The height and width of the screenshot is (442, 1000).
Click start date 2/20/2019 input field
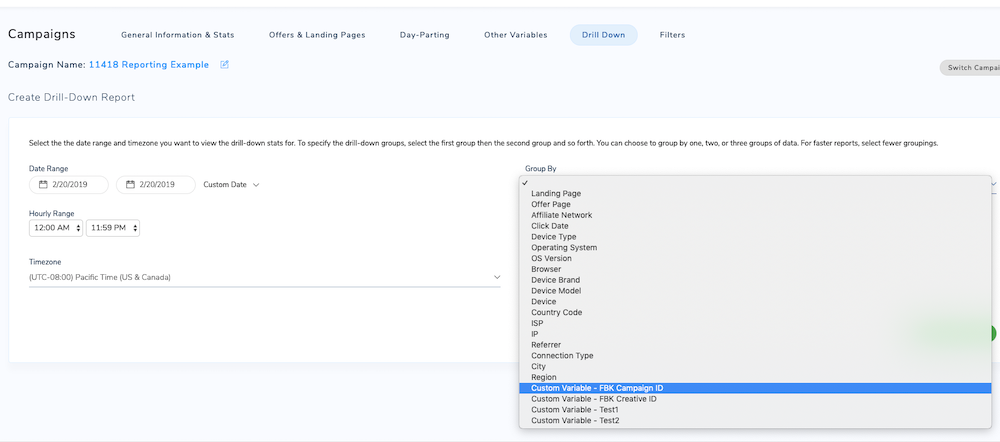tap(69, 184)
